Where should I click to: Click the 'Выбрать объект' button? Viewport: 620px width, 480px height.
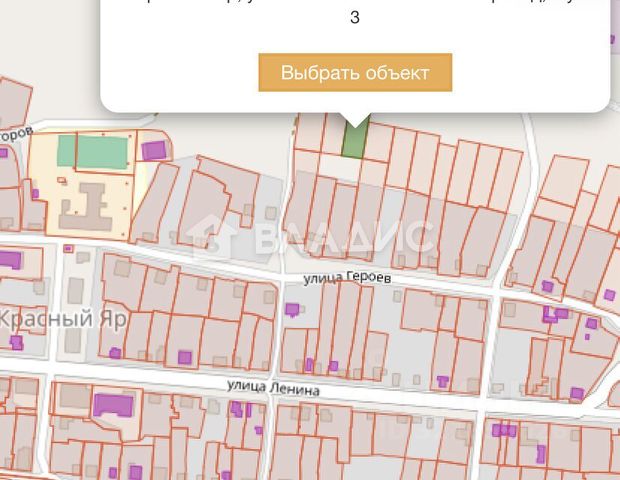click(355, 72)
